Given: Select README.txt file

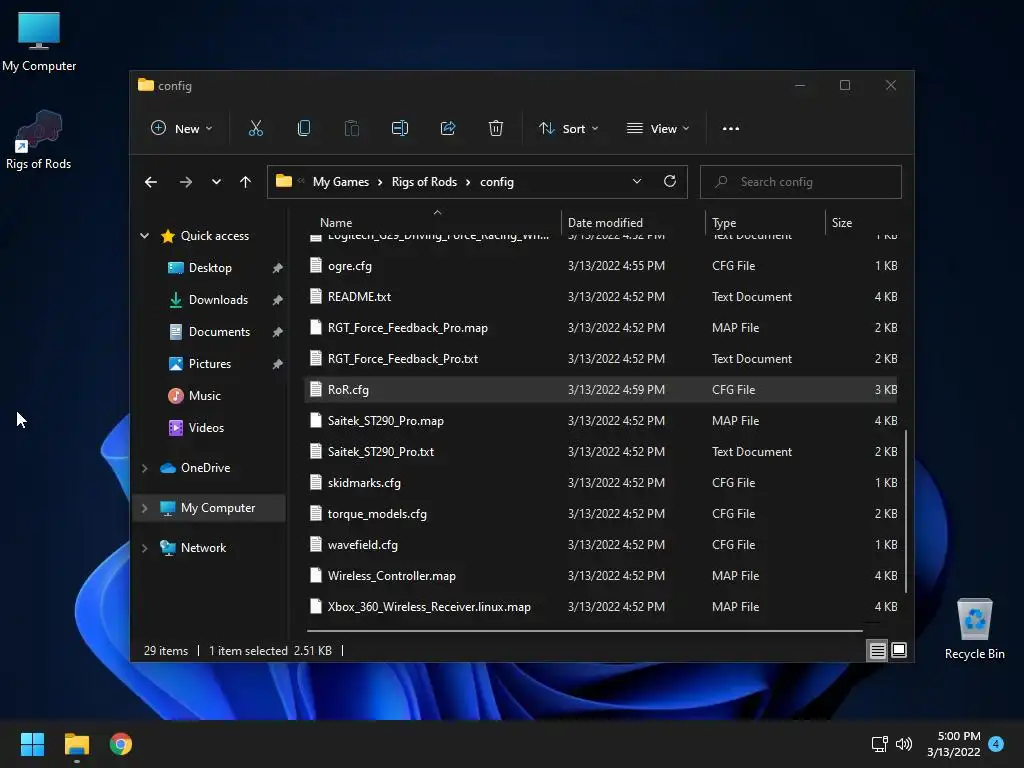Looking at the screenshot, I should click(x=601, y=296).
